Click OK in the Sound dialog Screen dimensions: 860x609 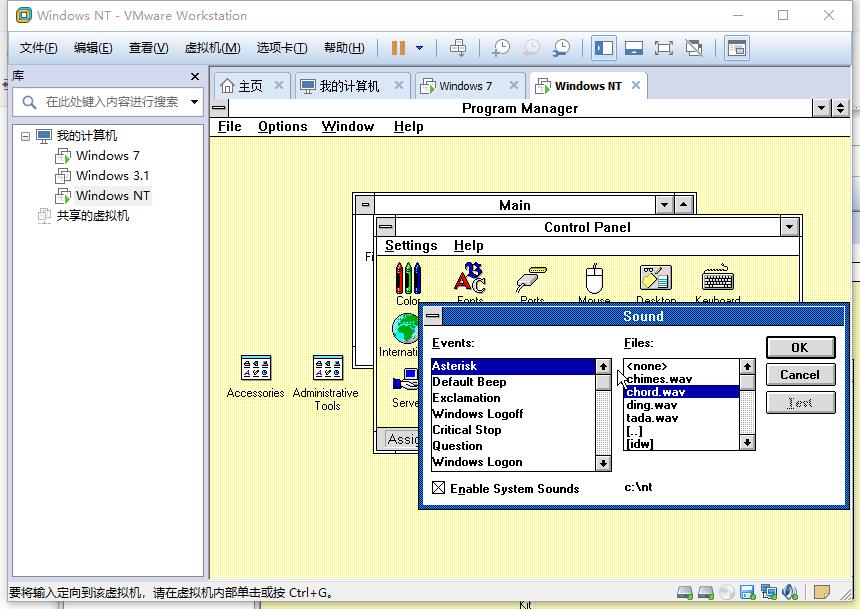pos(800,347)
